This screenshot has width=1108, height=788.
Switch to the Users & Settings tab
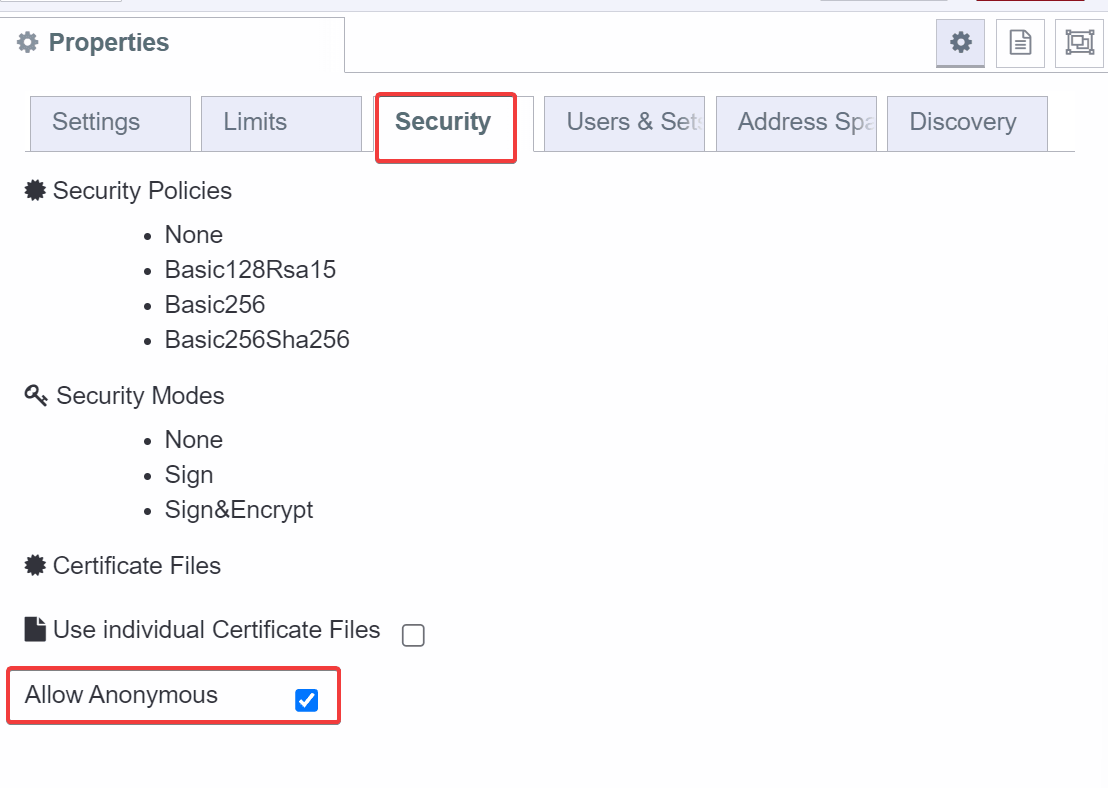pyautogui.click(x=623, y=122)
